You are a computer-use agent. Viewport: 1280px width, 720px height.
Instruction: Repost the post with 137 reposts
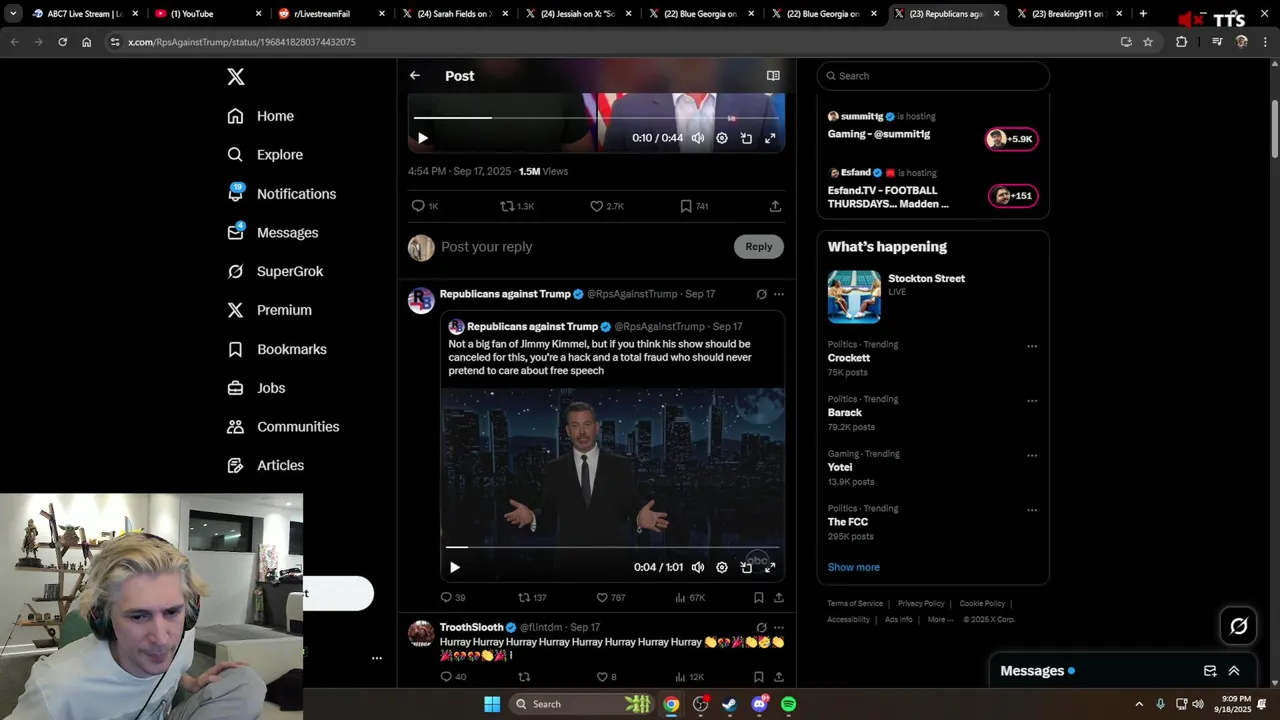coord(532,597)
